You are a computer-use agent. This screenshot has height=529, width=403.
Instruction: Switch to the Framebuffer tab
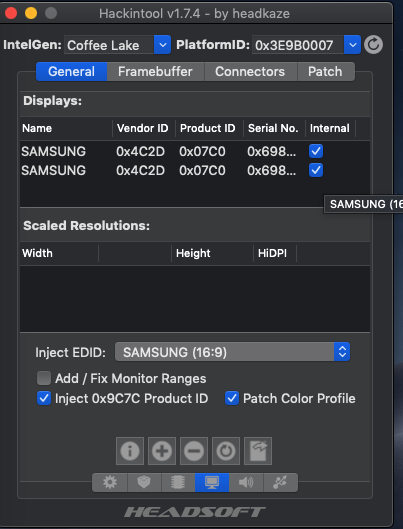(155, 72)
